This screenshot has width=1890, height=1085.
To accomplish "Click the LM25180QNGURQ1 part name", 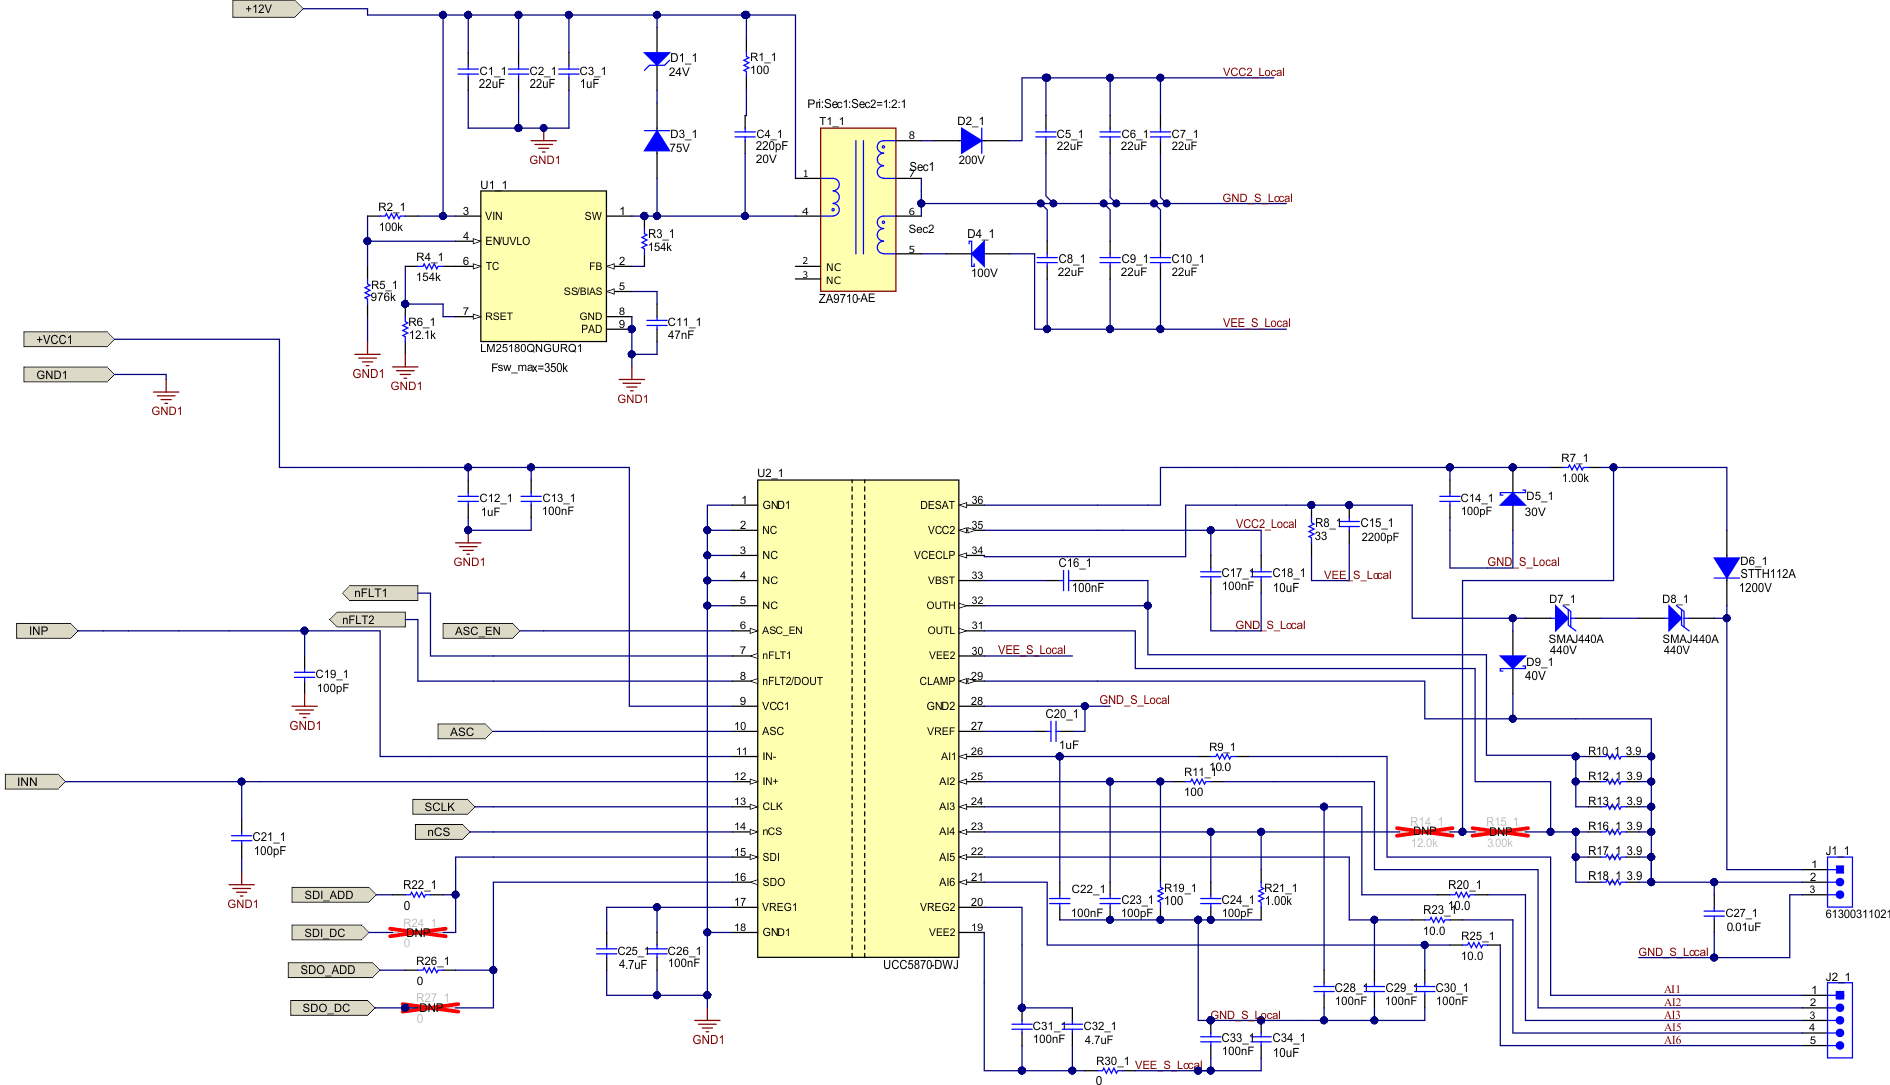I will pyautogui.click(x=531, y=349).
